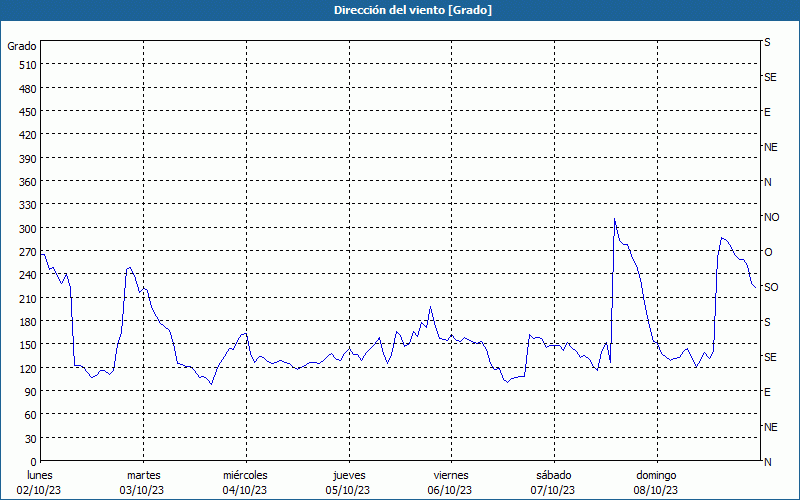Click the 90 value on the left axis
The image size is (800, 500).
pyautogui.click(x=30, y=392)
